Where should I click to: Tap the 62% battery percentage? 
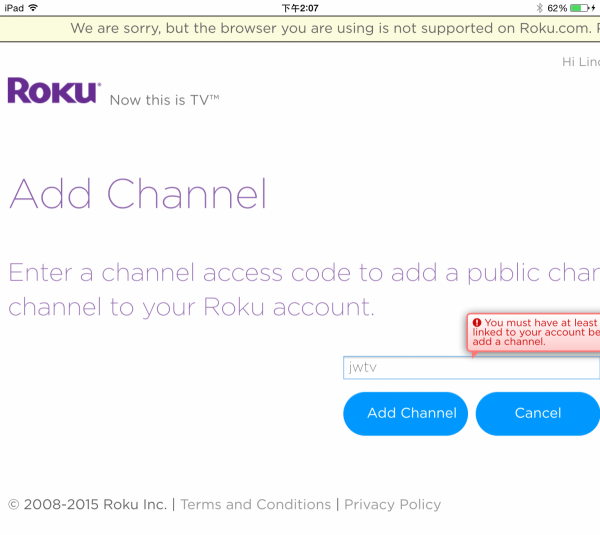[x=556, y=7]
